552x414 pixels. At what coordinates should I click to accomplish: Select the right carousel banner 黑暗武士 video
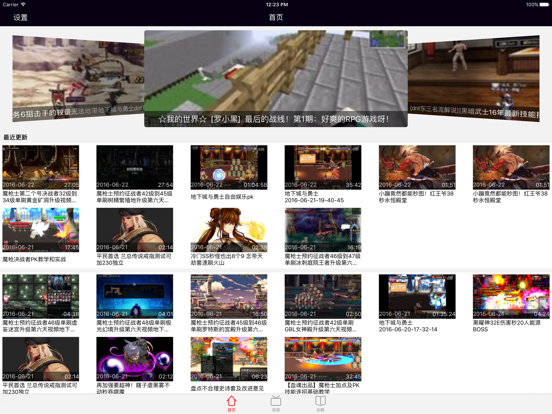click(473, 78)
